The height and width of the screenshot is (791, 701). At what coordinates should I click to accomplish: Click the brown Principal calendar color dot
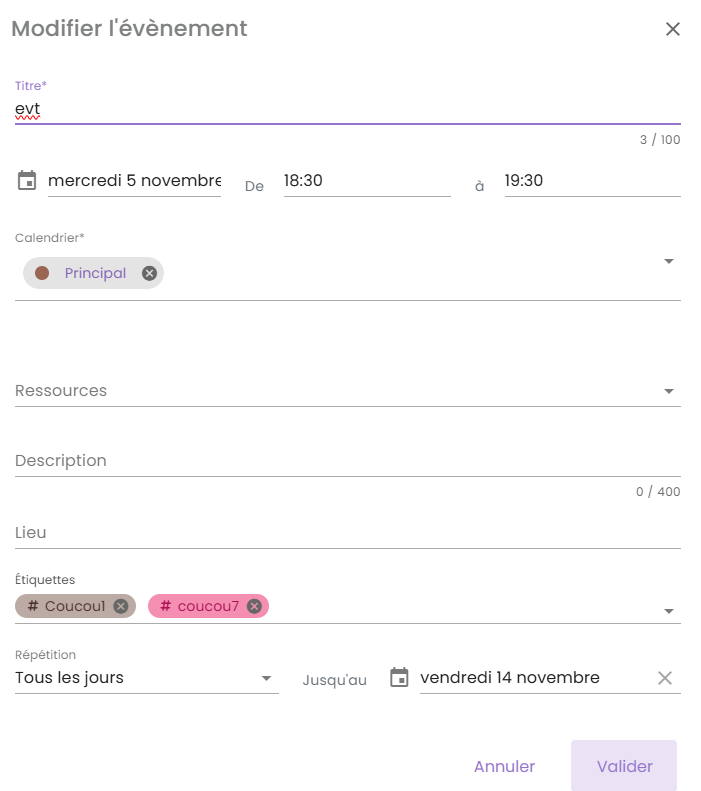[42, 273]
